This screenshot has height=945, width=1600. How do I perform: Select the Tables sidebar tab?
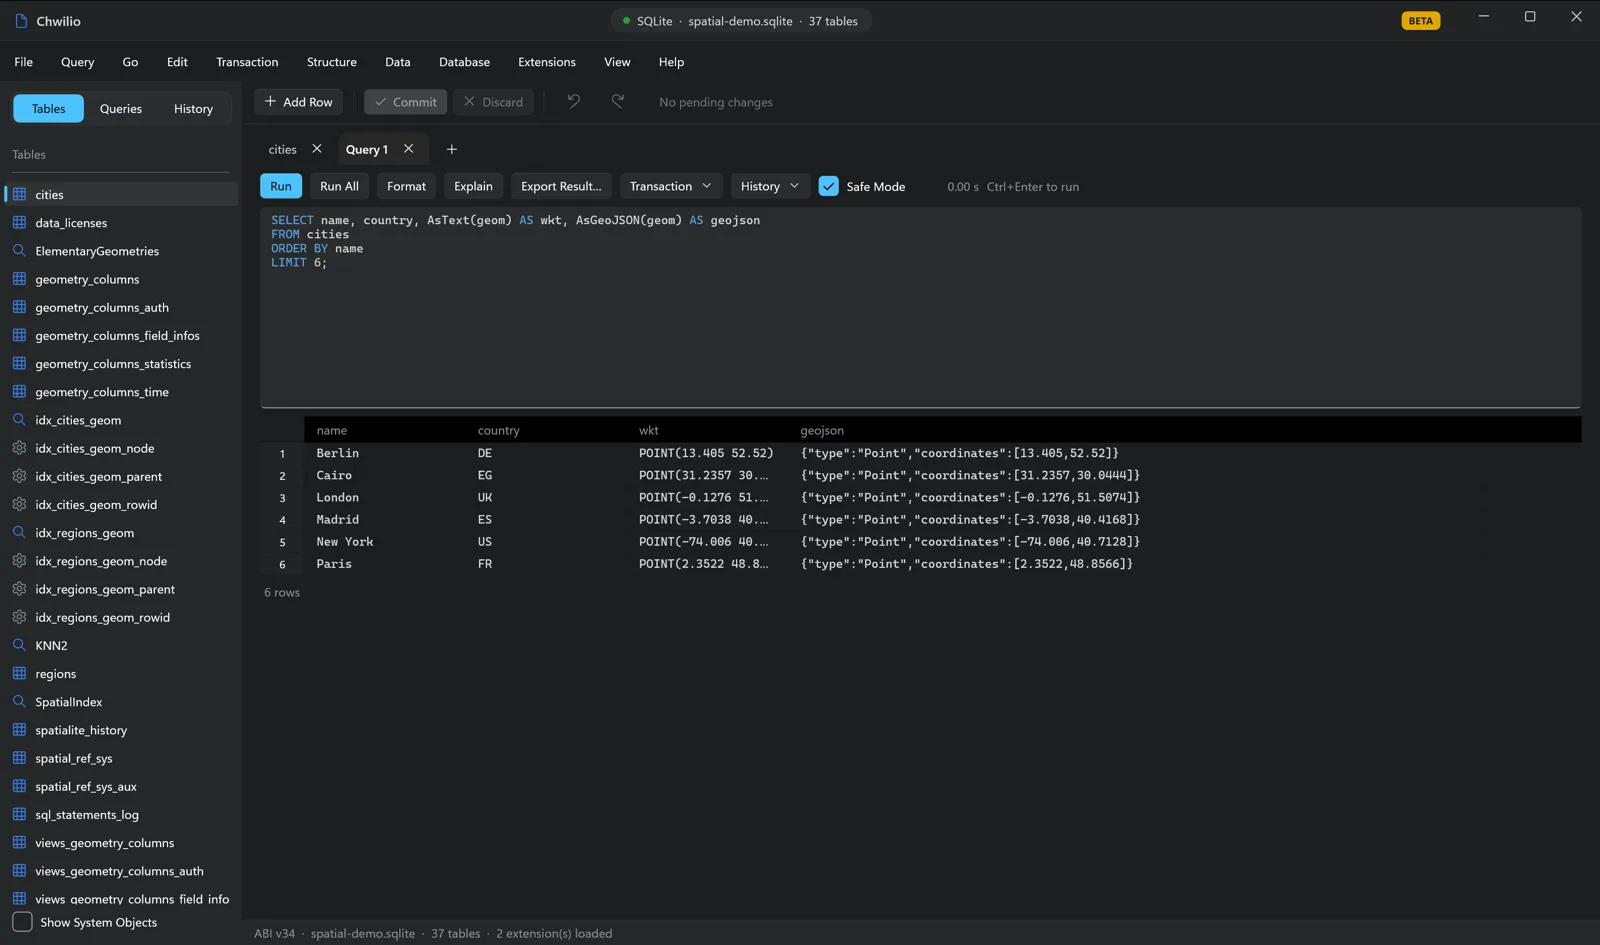(48, 108)
